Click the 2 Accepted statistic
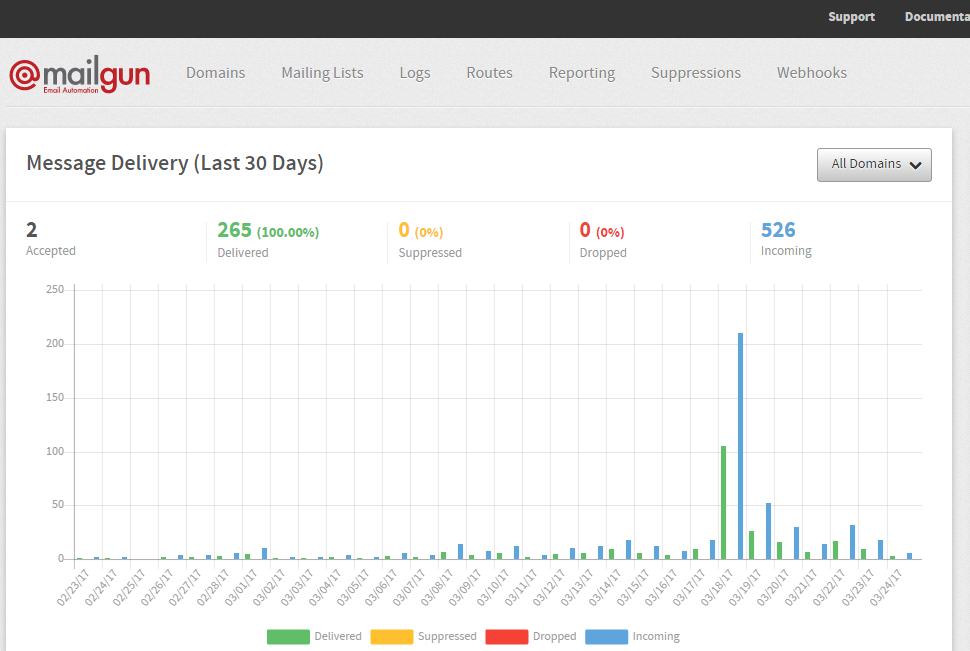This screenshot has width=970, height=651. click(32, 231)
